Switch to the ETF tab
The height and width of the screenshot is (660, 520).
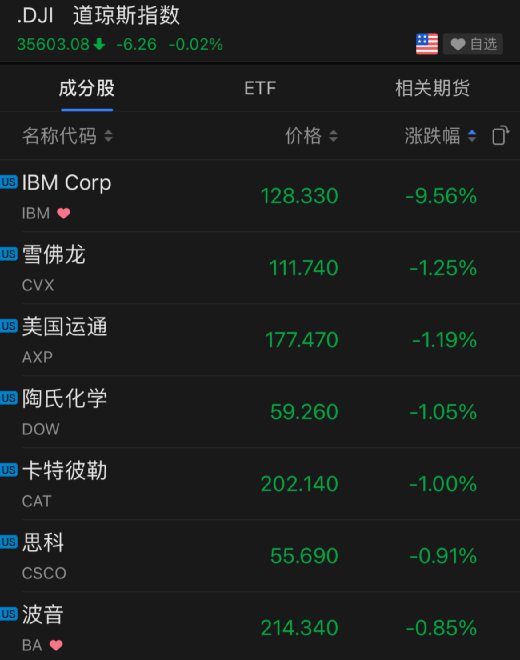pos(260,88)
